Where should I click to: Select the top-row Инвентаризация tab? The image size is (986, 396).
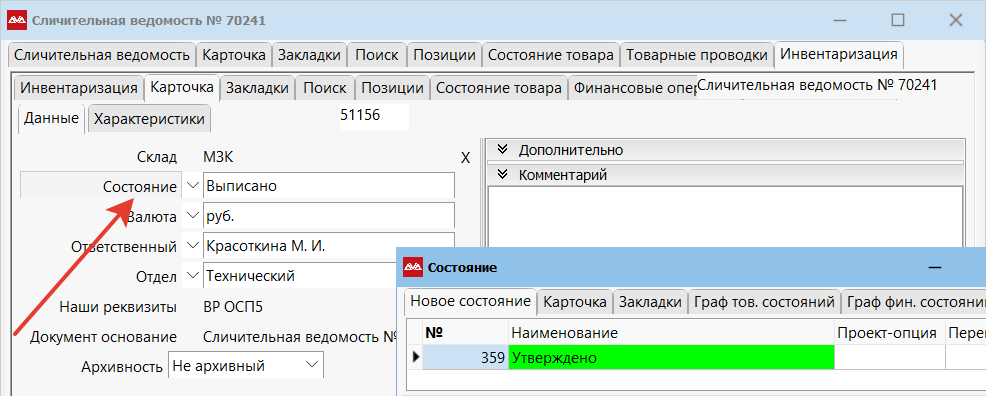point(839,54)
